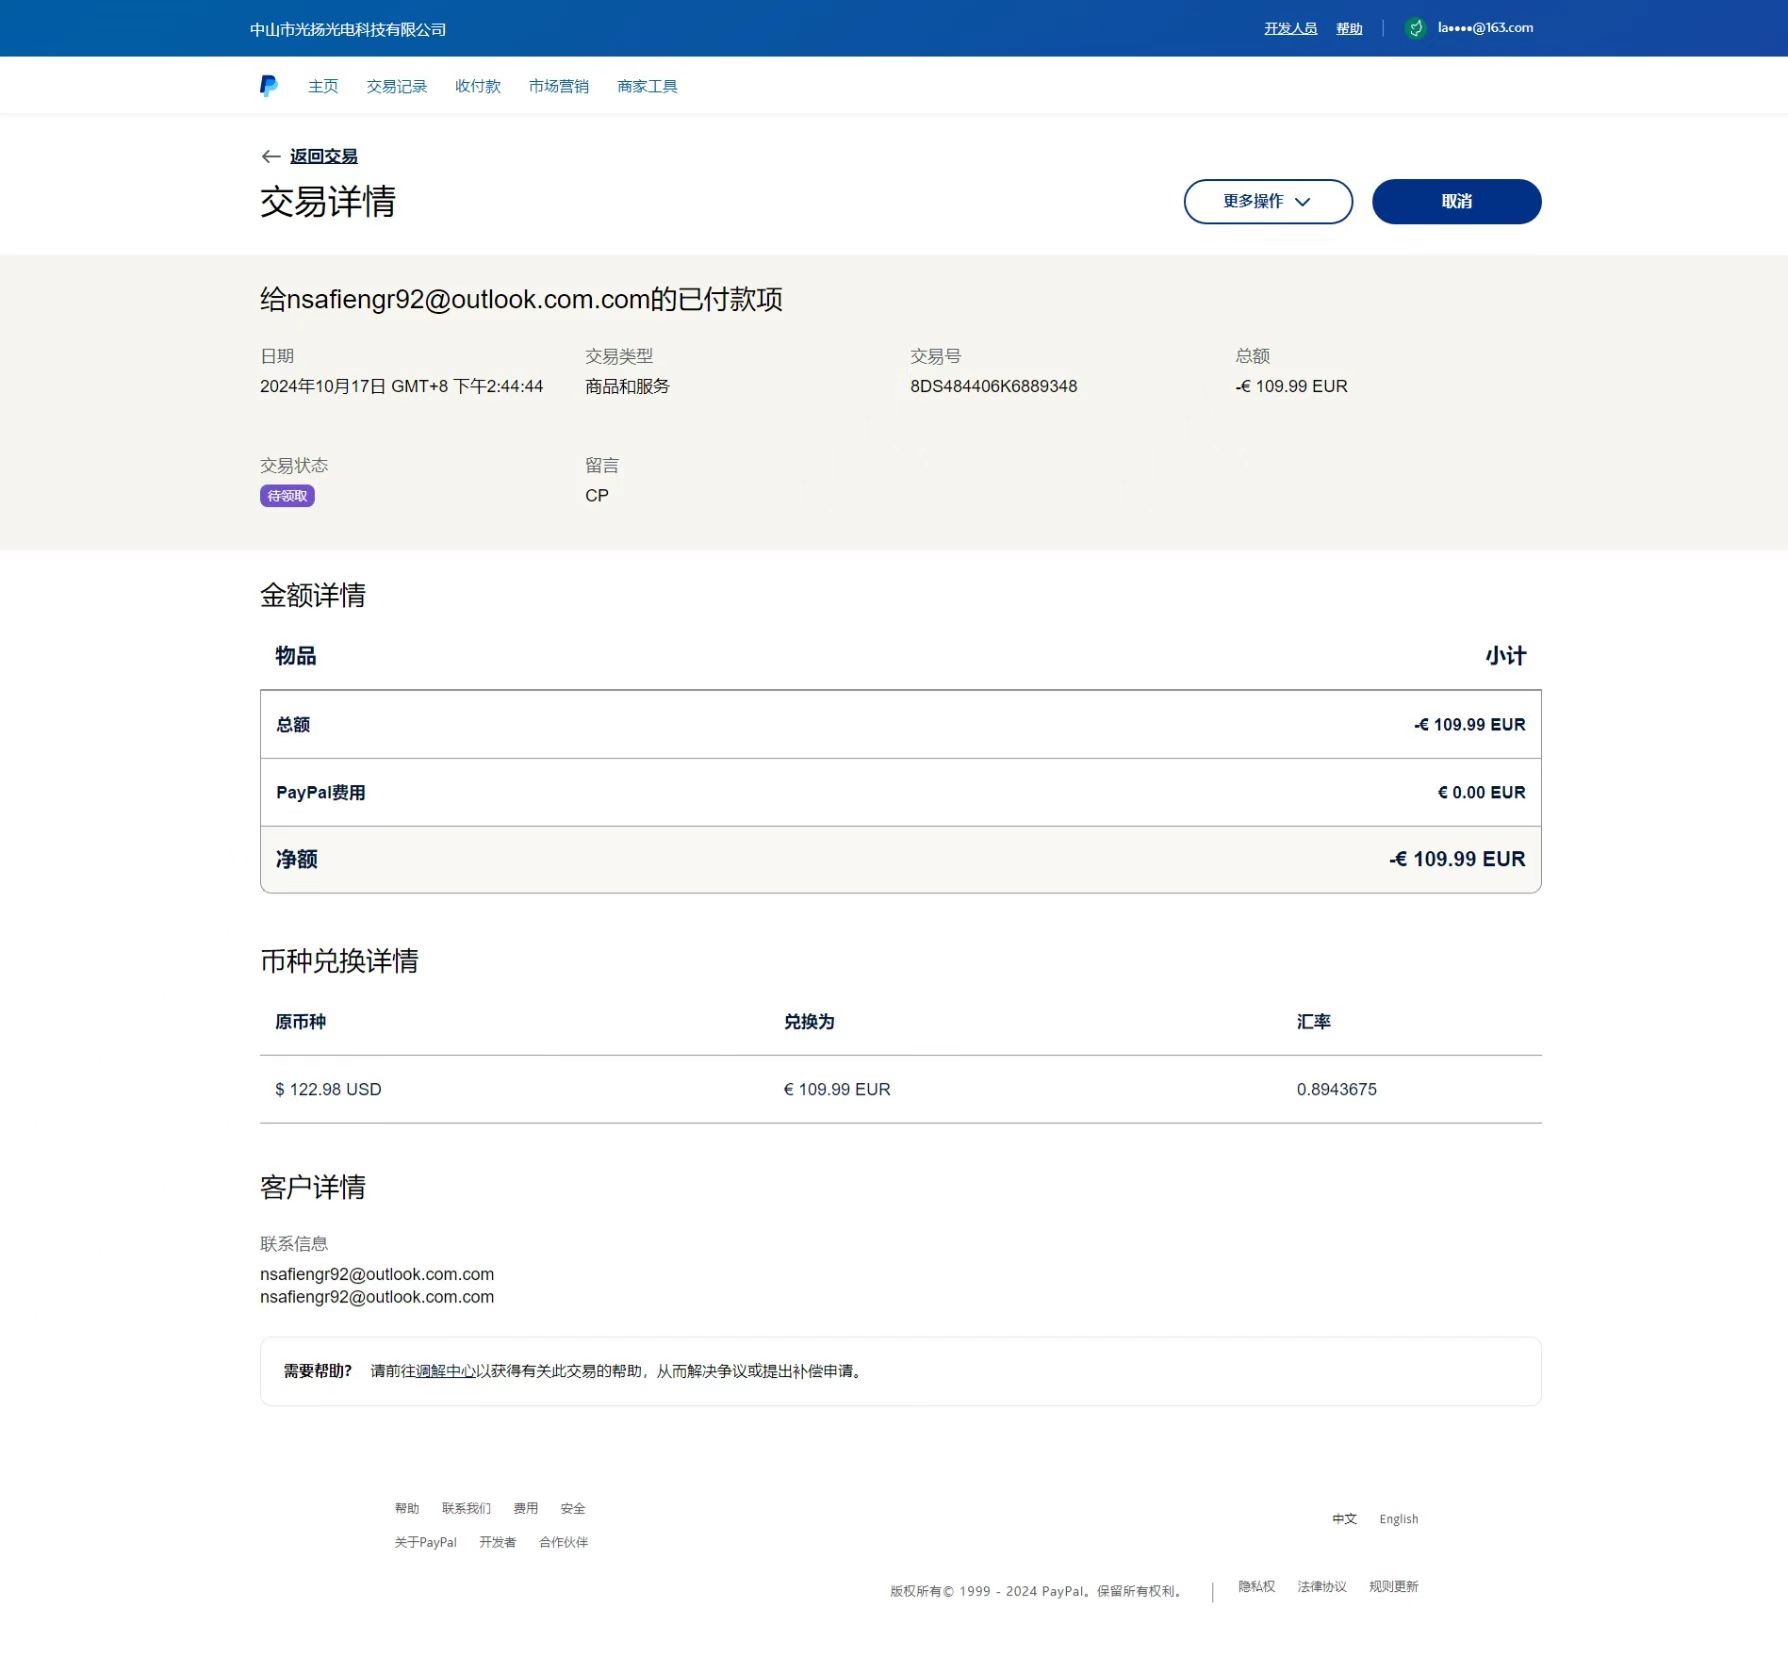The height and width of the screenshot is (1671, 1788).
Task: Open the 主页 navigation tab
Action: tap(323, 86)
